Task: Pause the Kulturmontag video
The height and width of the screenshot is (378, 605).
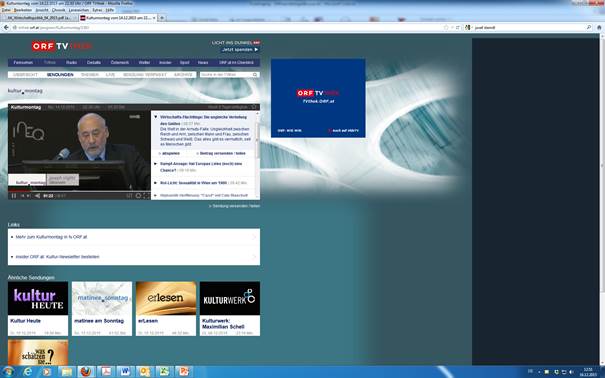Action: [14, 196]
